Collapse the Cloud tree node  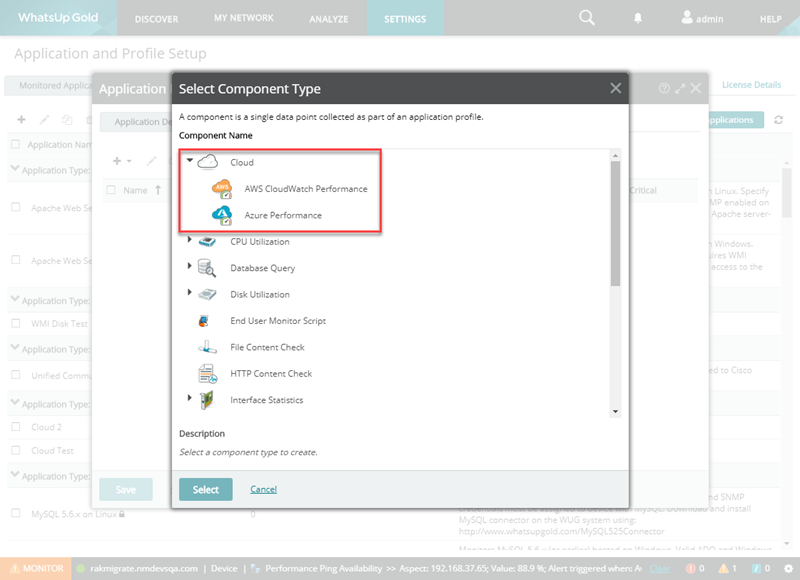tap(189, 161)
